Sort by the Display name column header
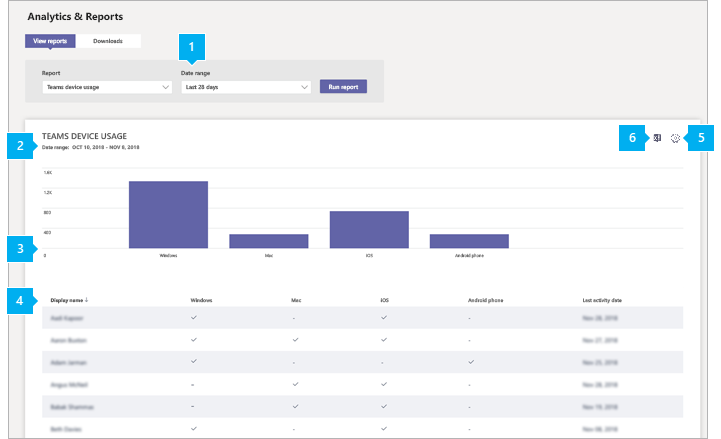 [67, 300]
